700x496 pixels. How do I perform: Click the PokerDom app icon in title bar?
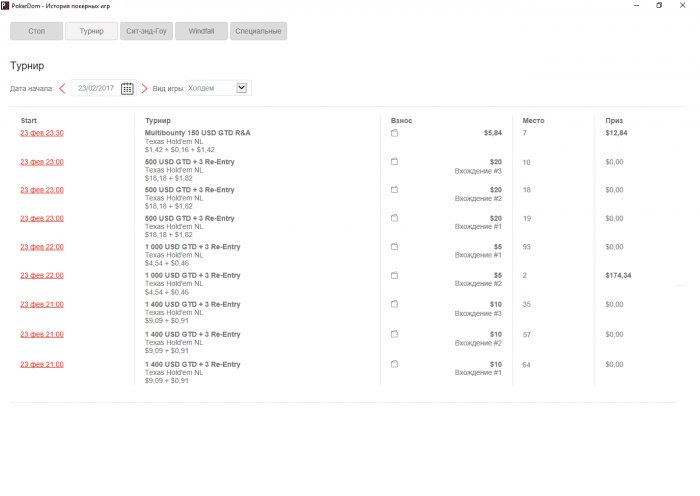(5, 5)
